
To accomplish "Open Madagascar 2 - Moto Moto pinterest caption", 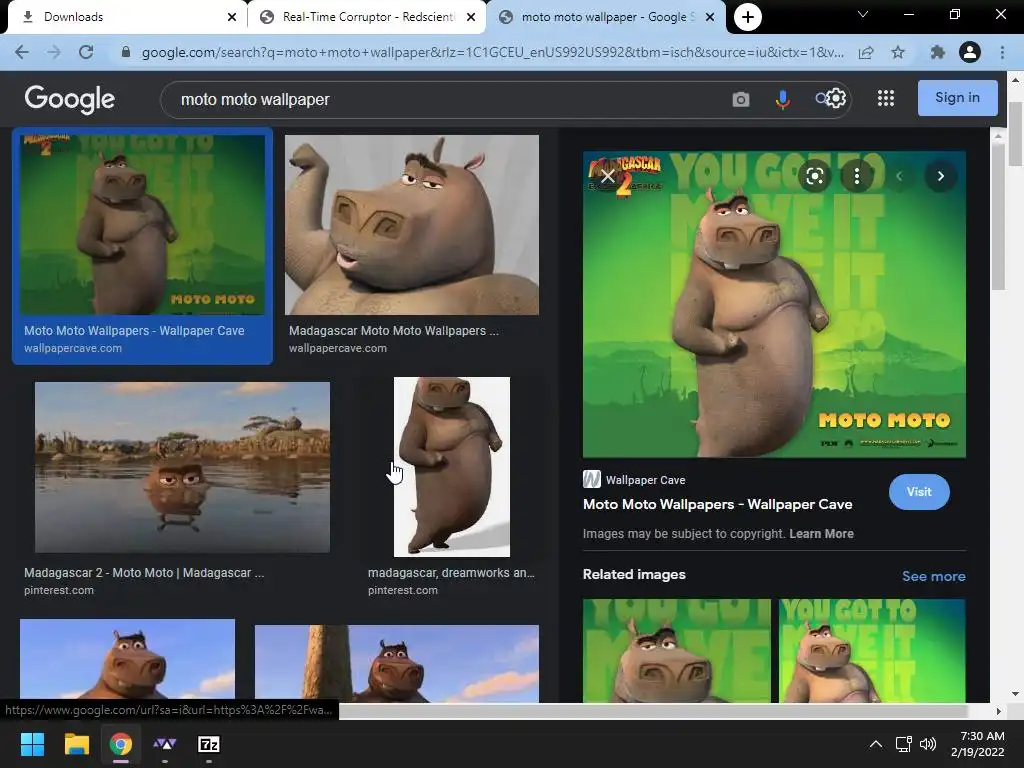I will tap(144, 573).
